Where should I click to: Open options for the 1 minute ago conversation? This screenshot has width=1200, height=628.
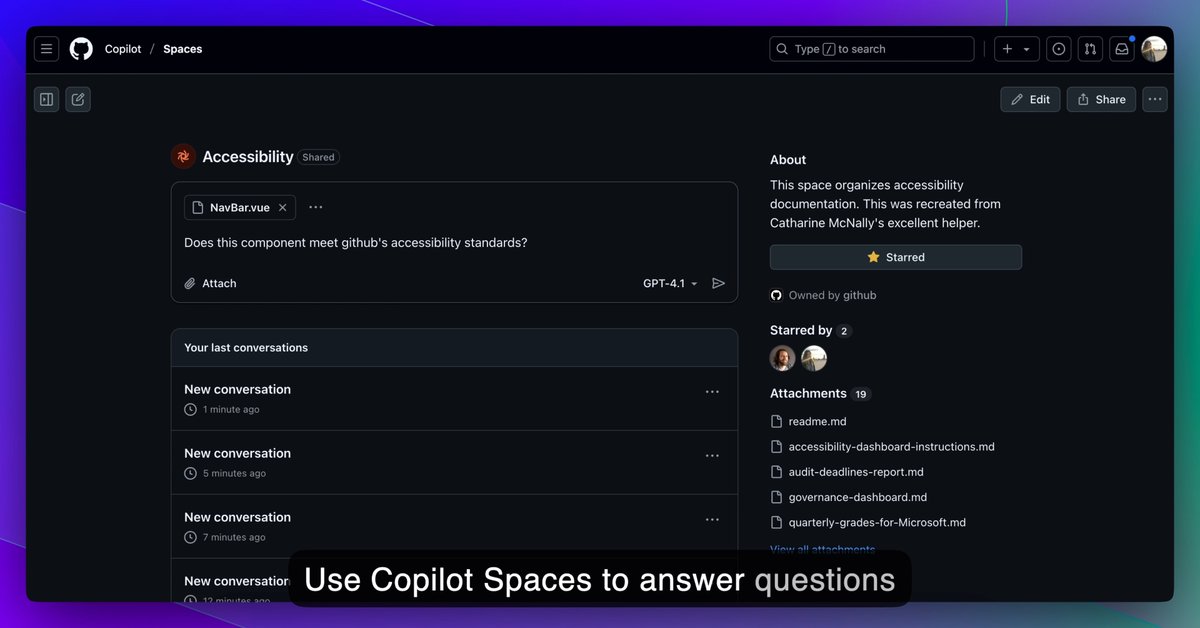(x=712, y=392)
